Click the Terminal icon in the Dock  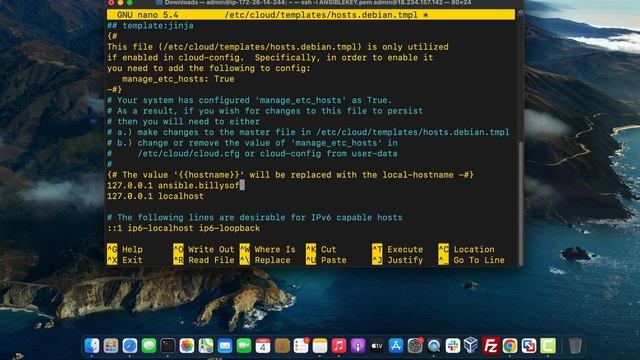168,346
